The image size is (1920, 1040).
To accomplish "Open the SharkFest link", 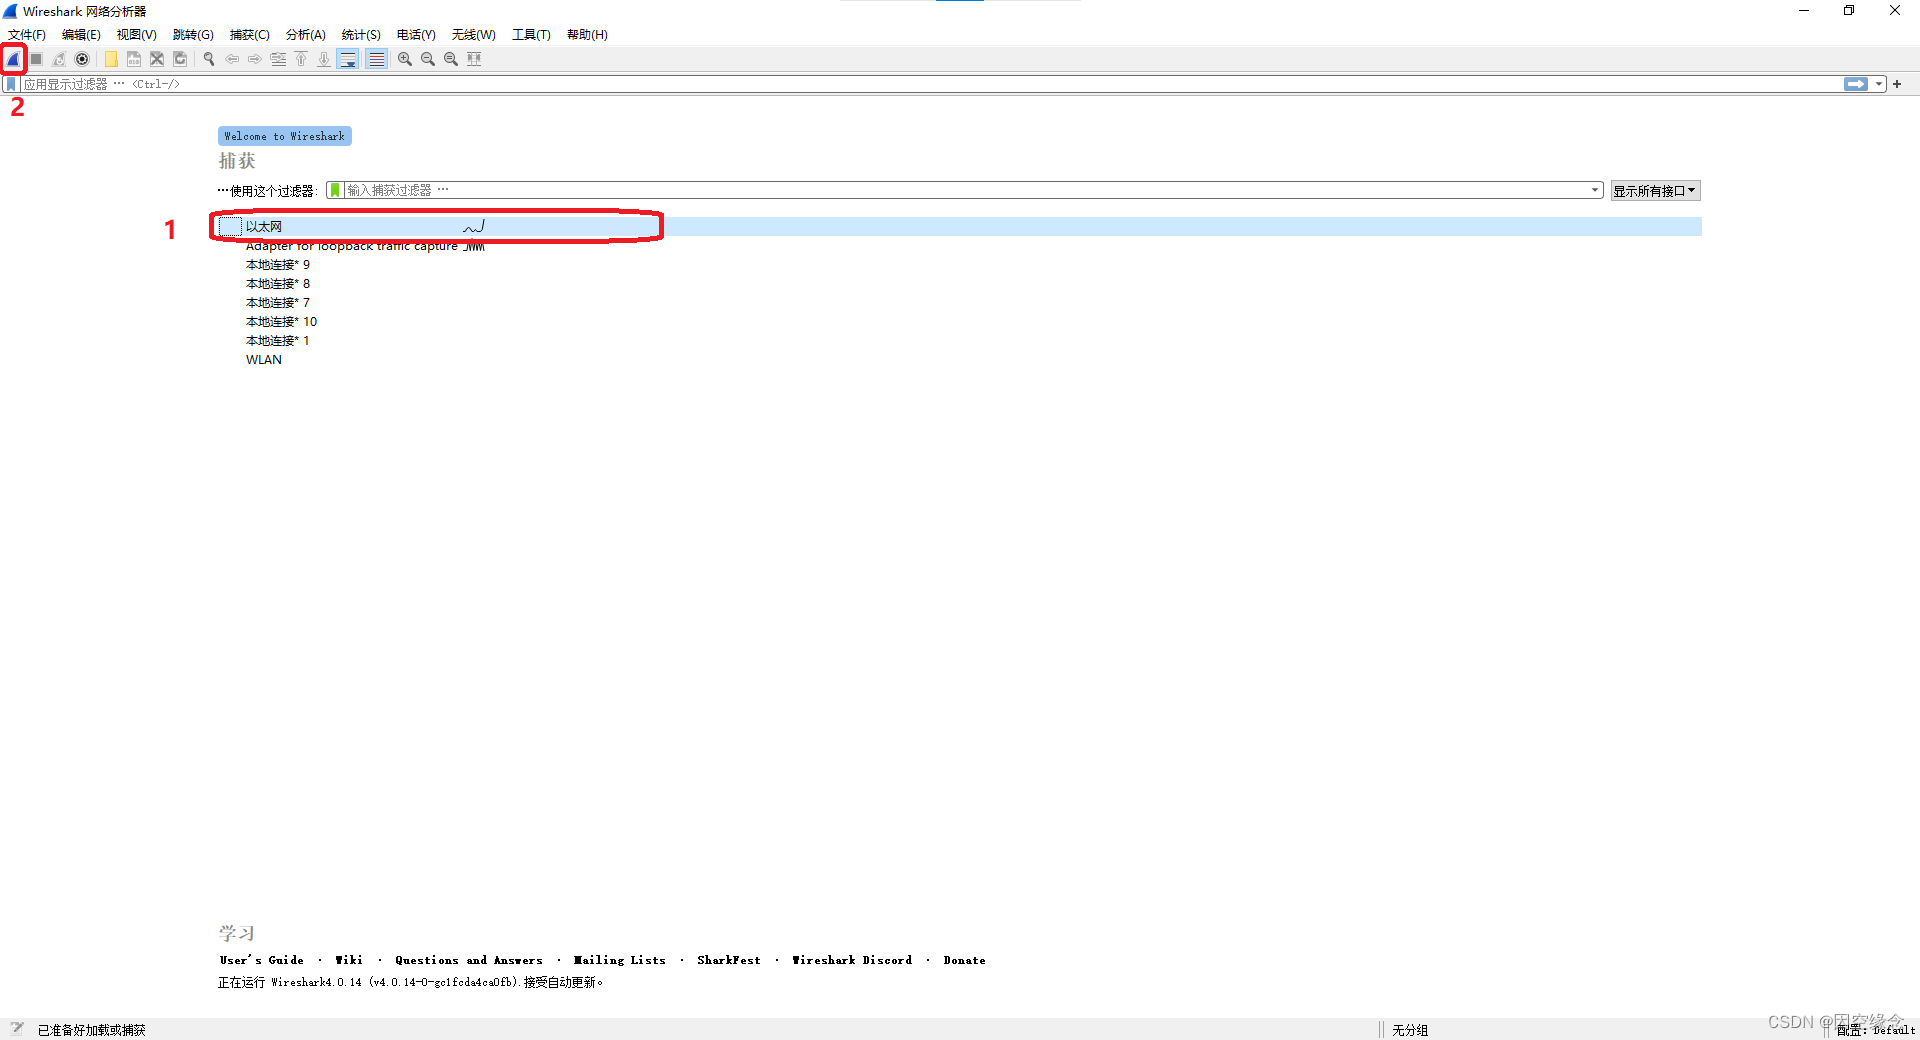I will coord(729,960).
